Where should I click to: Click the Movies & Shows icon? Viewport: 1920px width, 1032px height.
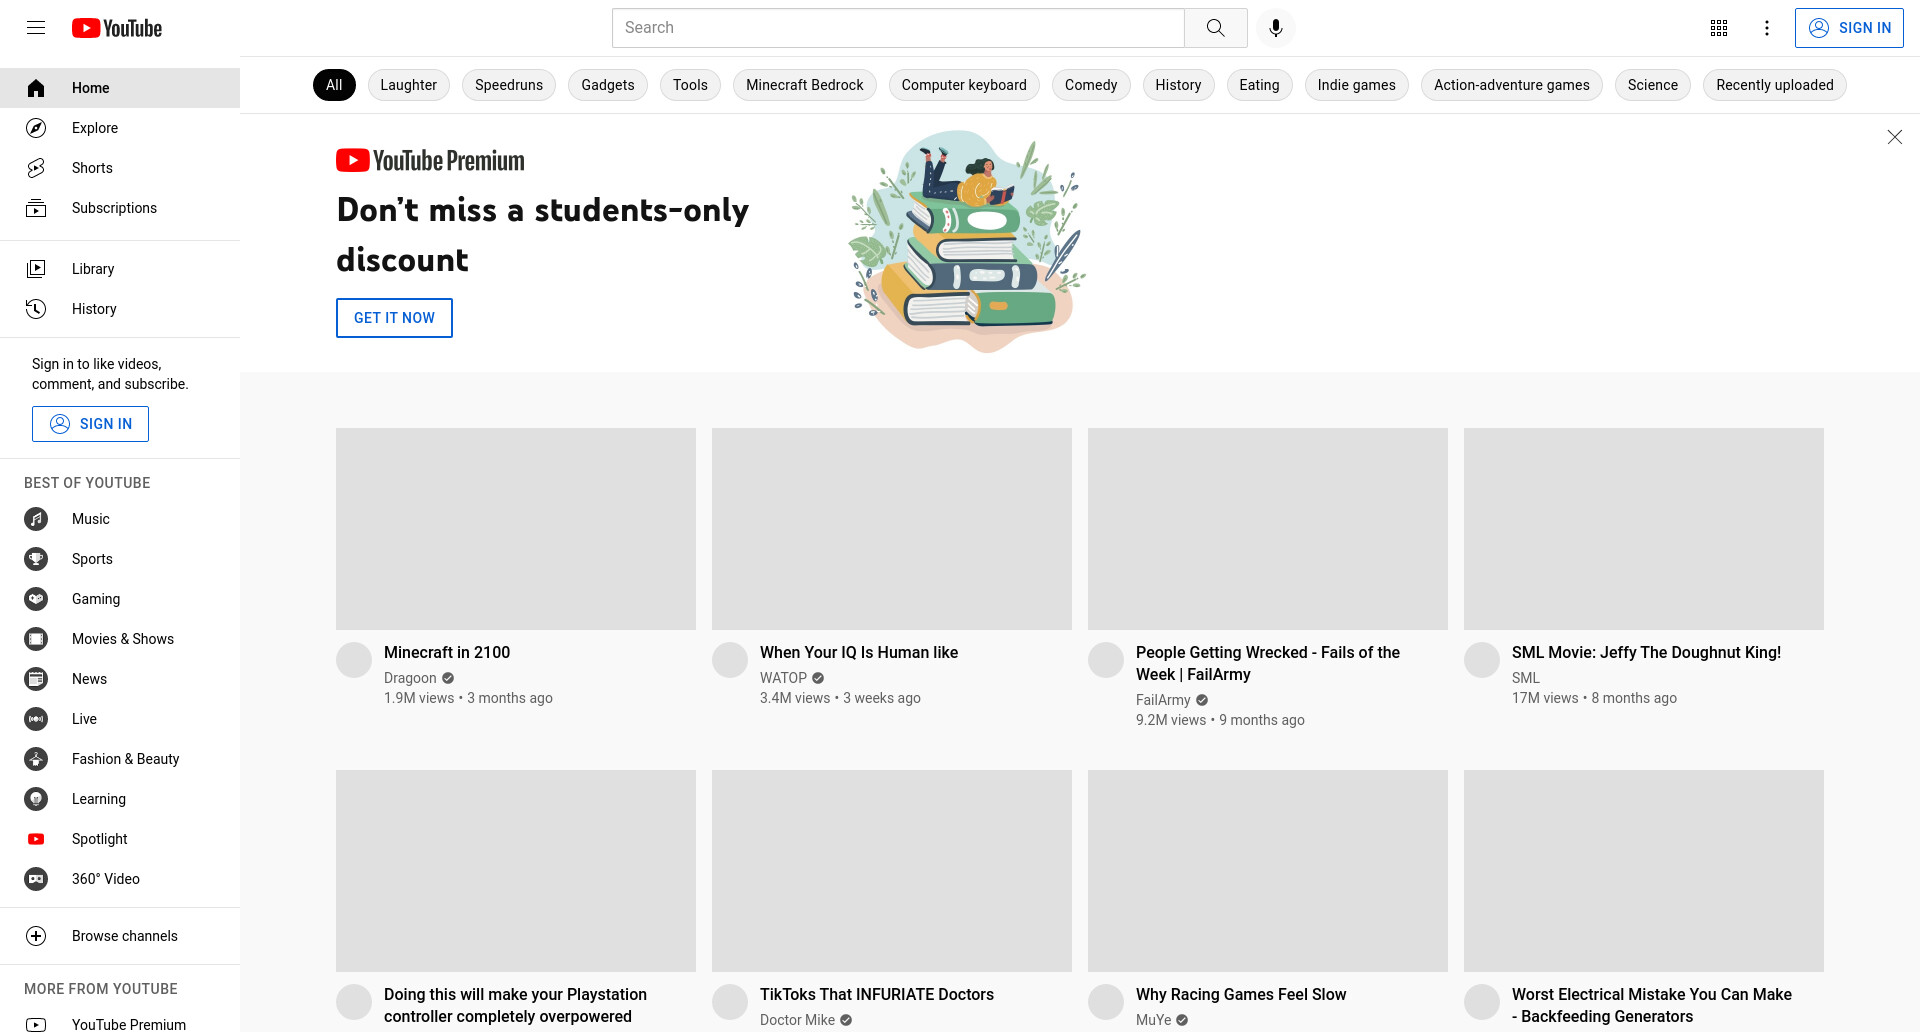pos(36,639)
